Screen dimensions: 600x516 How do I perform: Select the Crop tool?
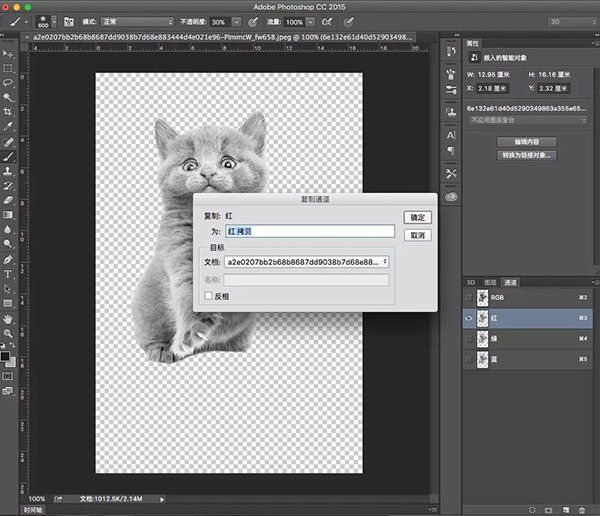8,113
